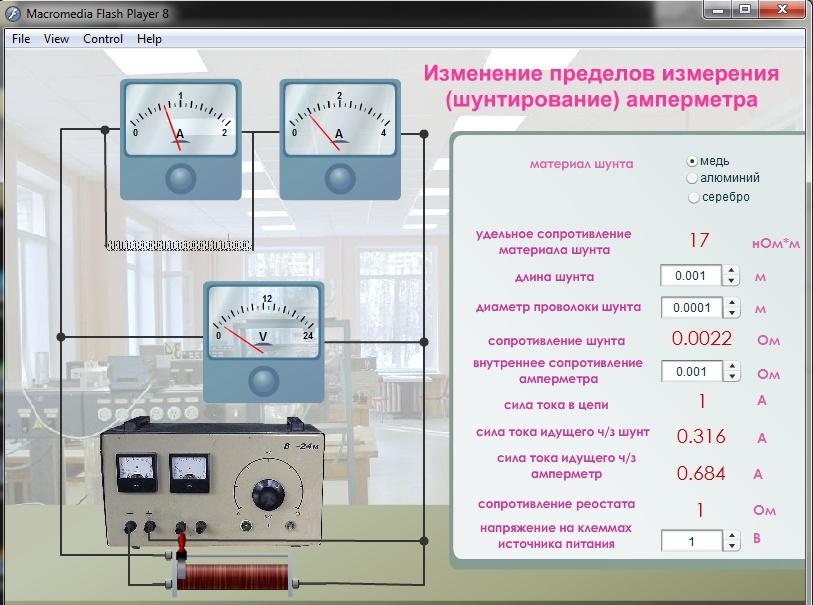
Task: Click the 0.316 shunt current value
Action: (701, 436)
